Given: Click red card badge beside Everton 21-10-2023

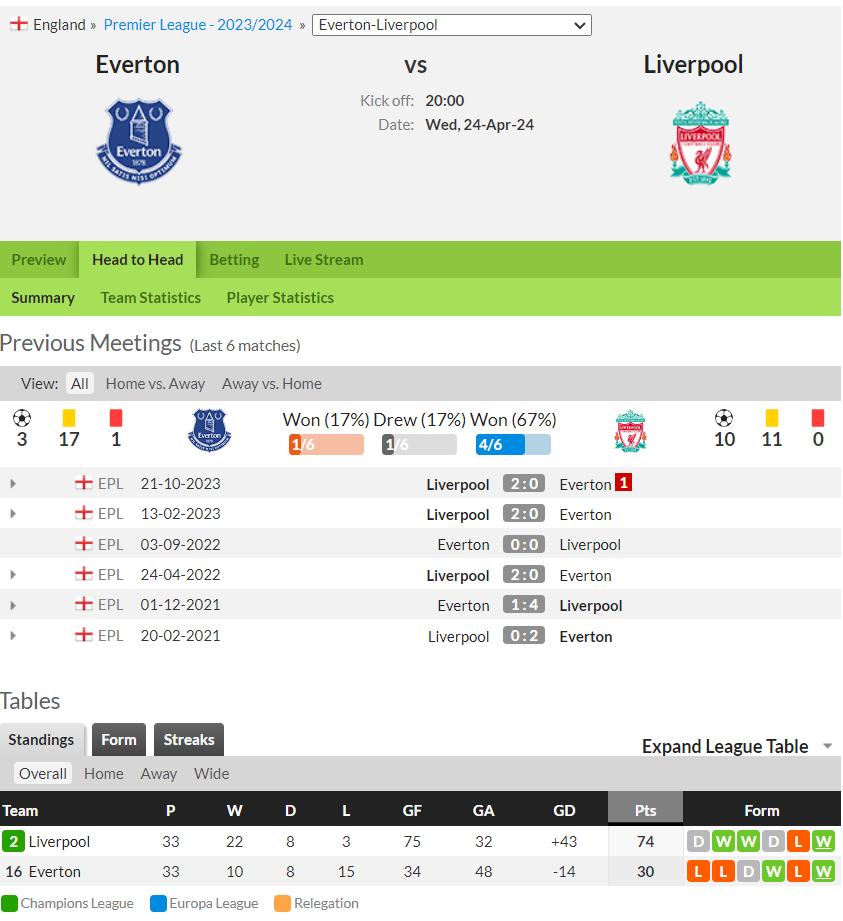Looking at the screenshot, I should [x=623, y=483].
